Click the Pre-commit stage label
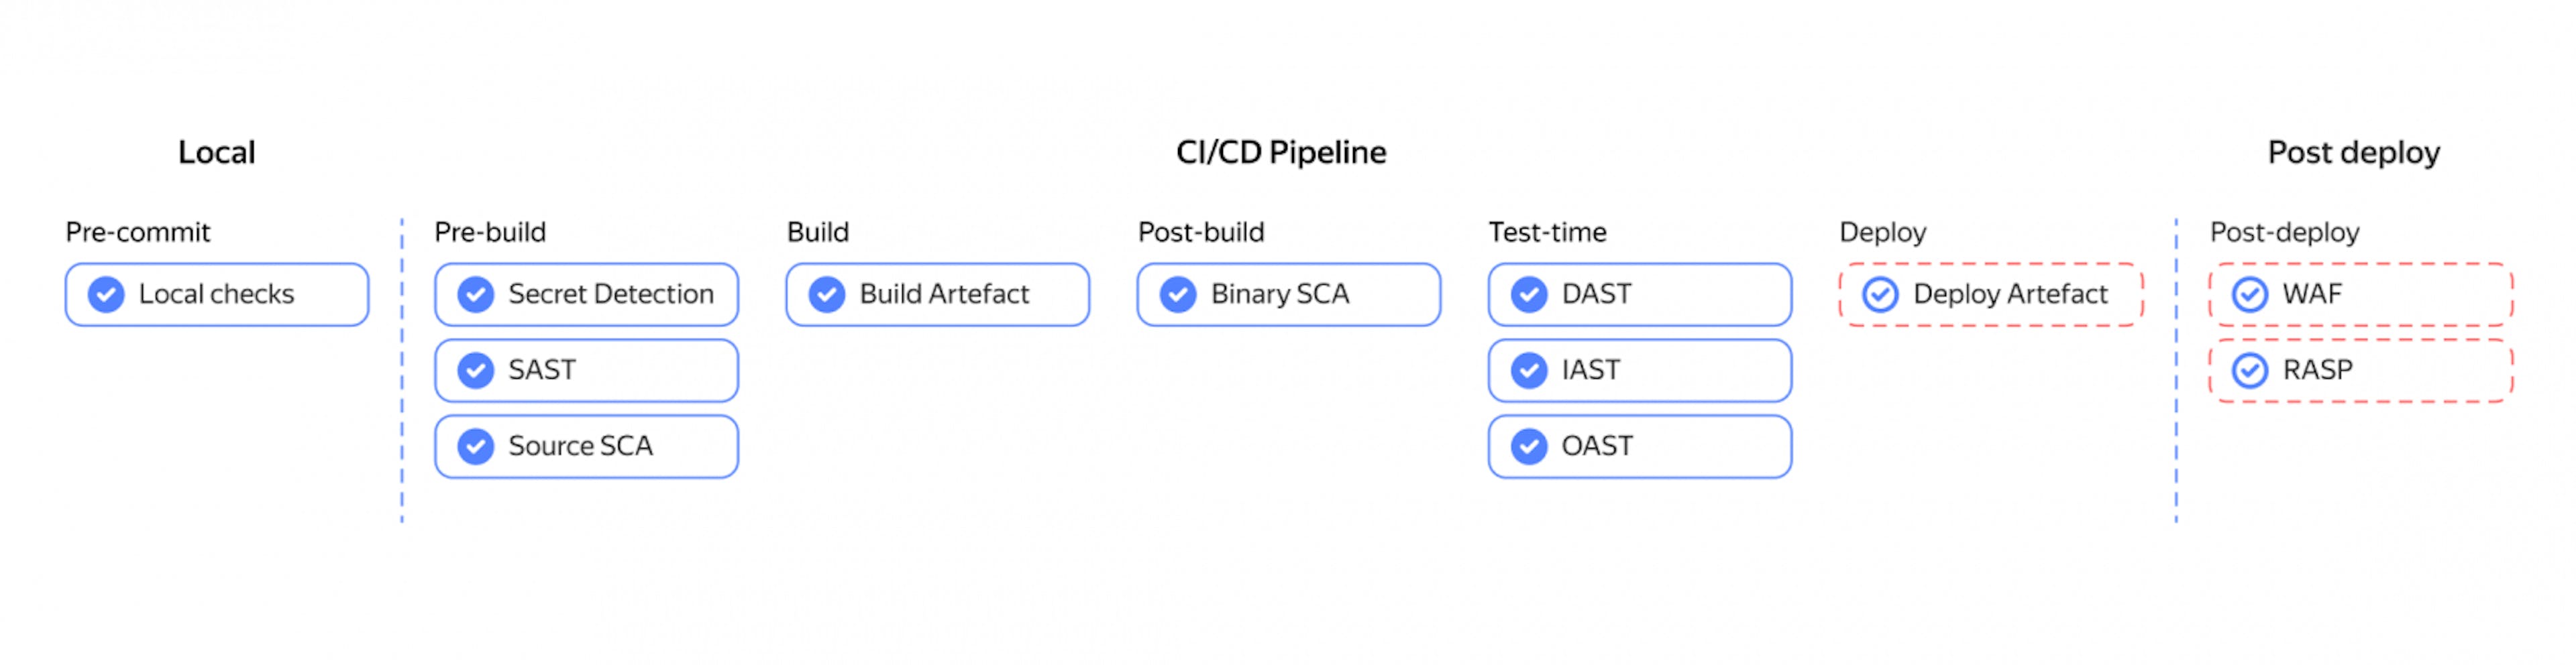The height and width of the screenshot is (665, 2576). 138,232
